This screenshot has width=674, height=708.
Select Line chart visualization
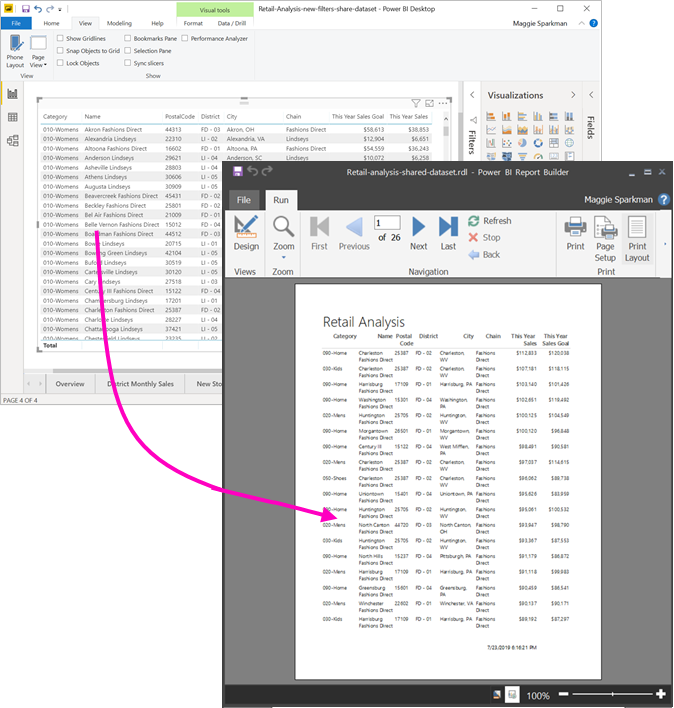pyautogui.click(x=491, y=130)
